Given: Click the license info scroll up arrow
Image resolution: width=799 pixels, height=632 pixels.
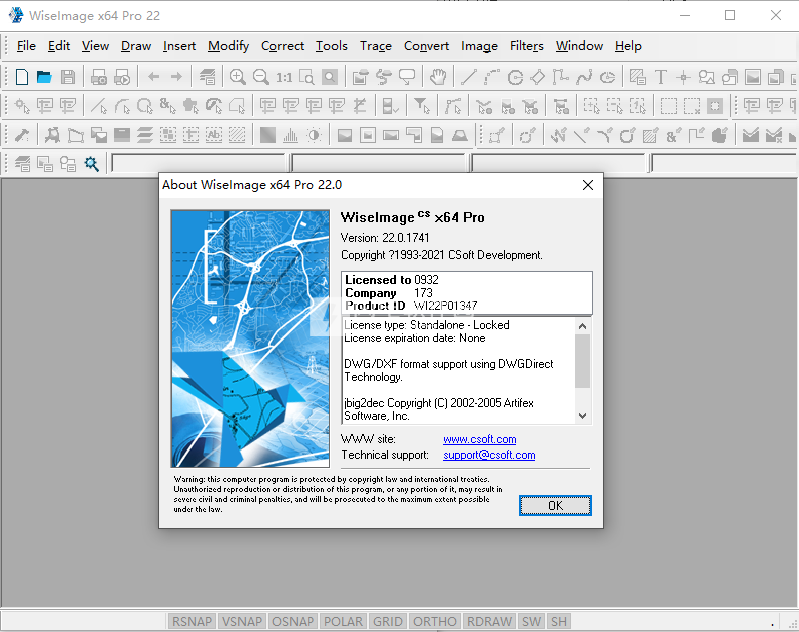Looking at the screenshot, I should (582, 326).
